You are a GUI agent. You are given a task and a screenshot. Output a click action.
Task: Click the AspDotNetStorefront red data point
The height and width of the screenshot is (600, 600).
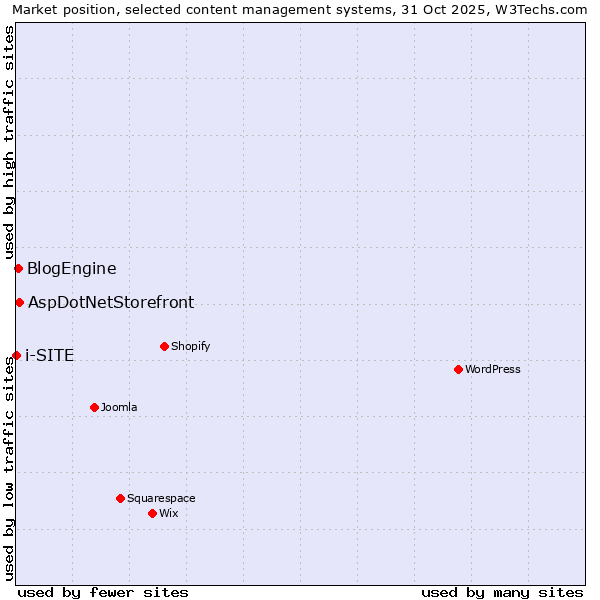(x=19, y=302)
